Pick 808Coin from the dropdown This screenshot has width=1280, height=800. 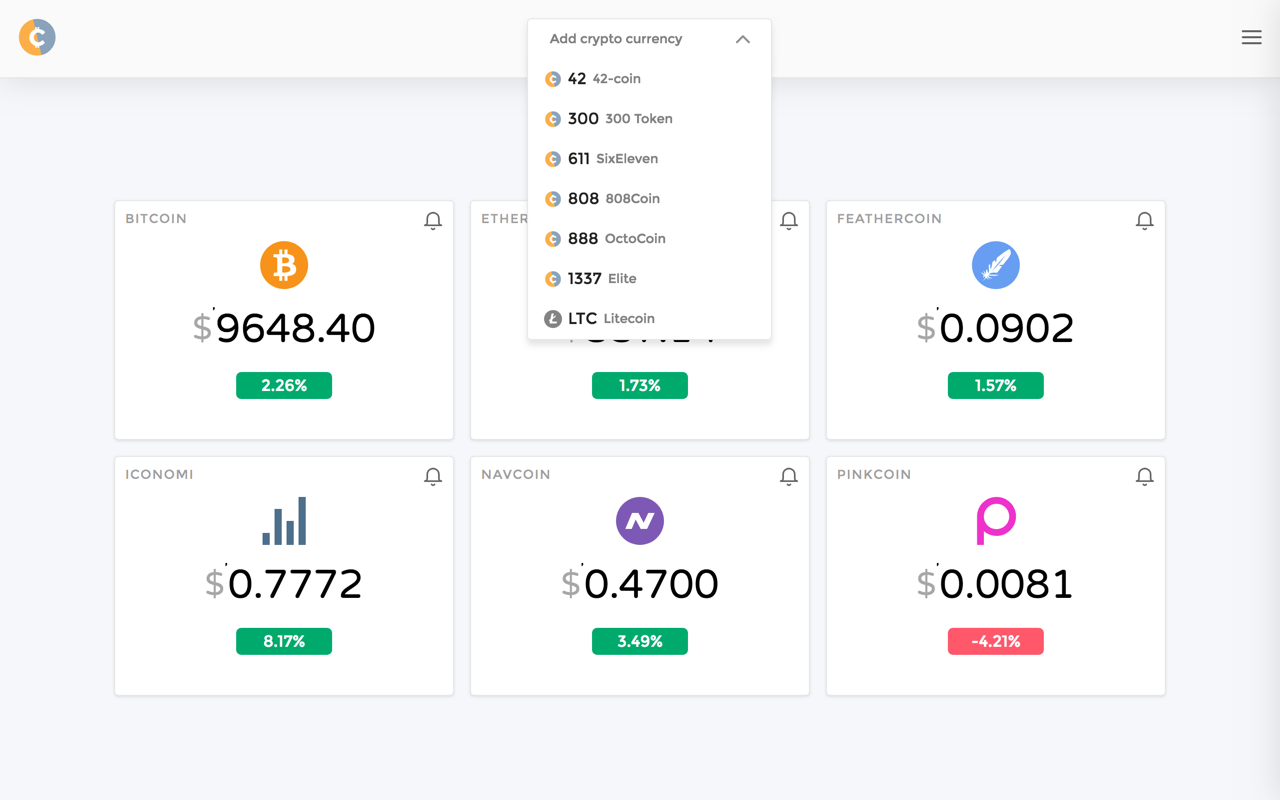point(649,199)
